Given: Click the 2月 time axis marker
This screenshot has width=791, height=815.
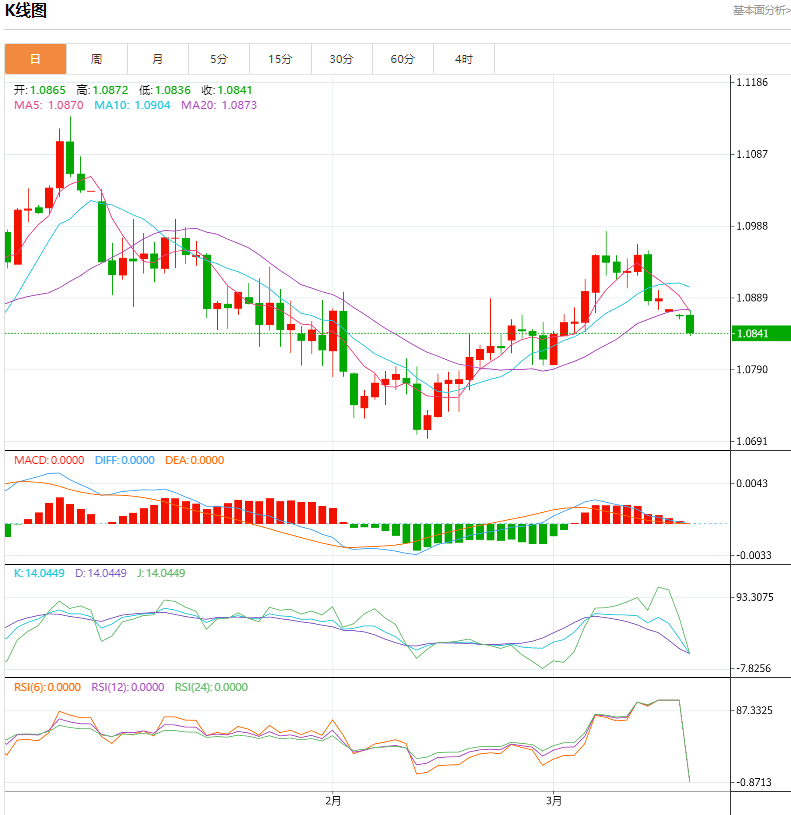Looking at the screenshot, I should [333, 800].
